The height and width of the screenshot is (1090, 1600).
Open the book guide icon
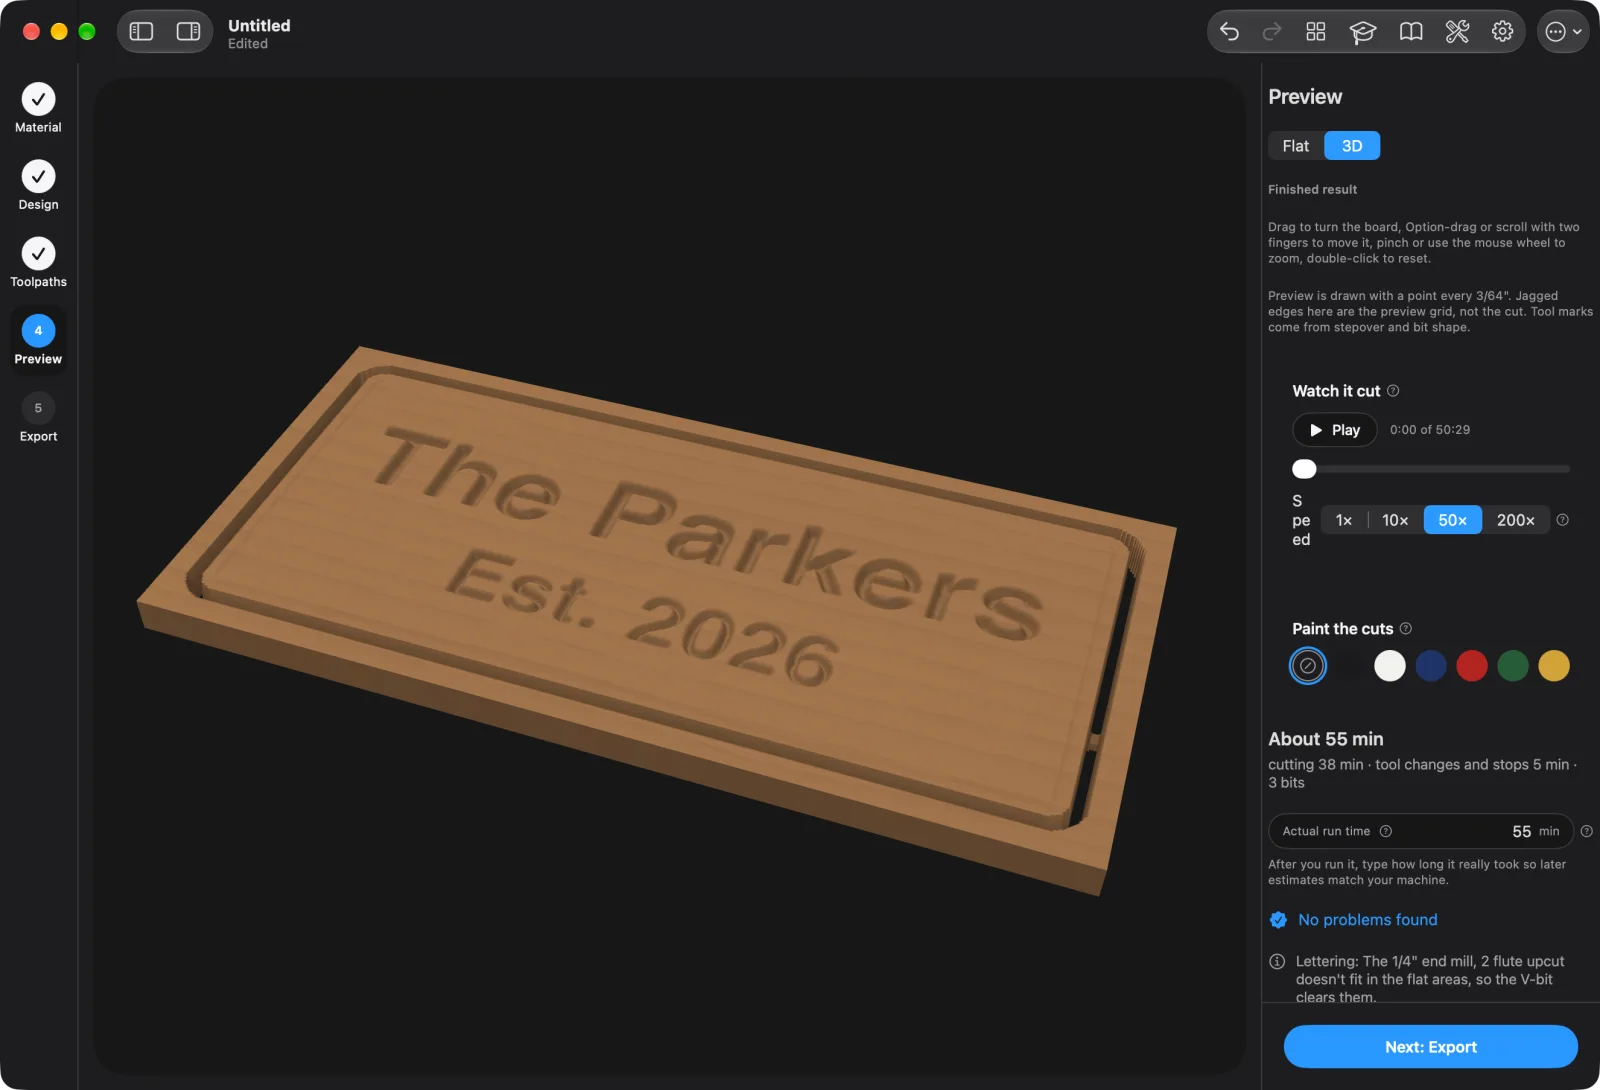[1411, 32]
